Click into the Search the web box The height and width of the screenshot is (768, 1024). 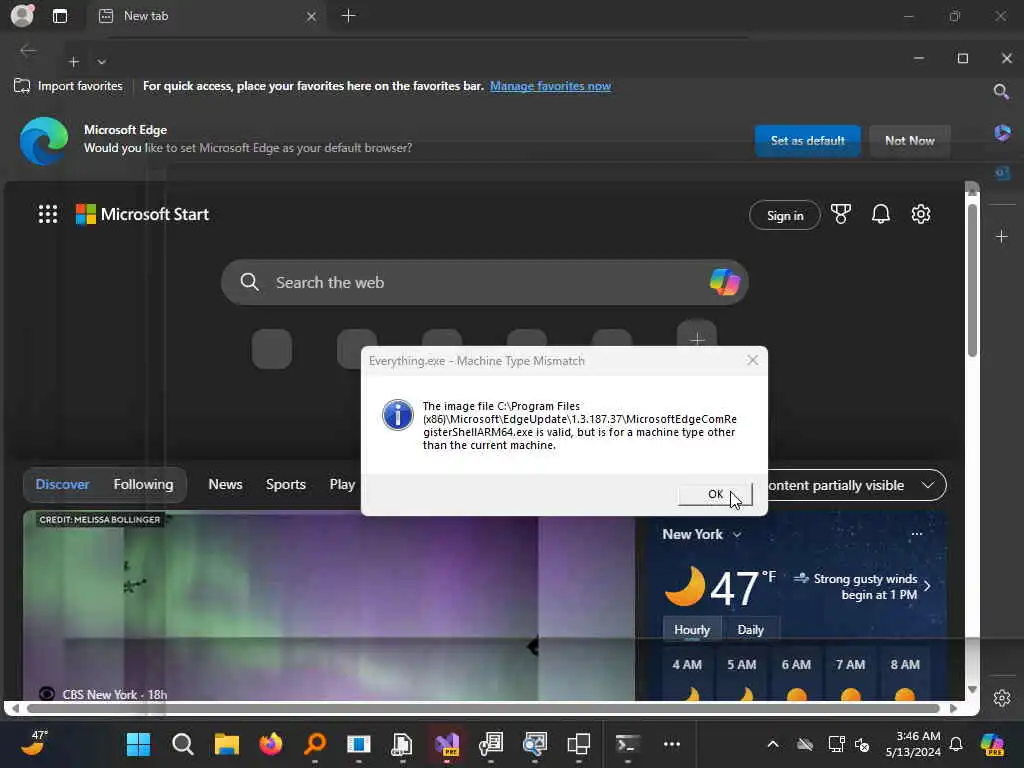tap(485, 282)
